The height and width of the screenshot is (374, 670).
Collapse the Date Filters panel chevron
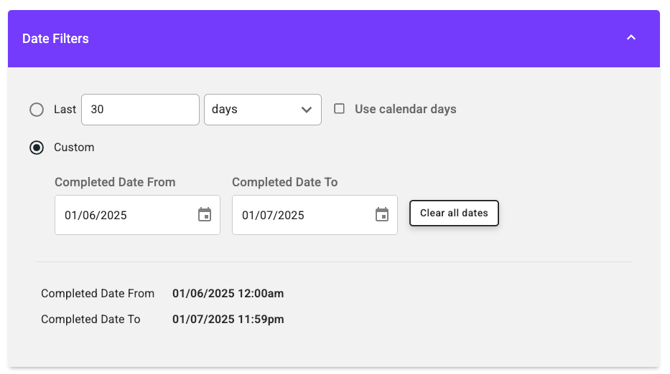(x=631, y=38)
